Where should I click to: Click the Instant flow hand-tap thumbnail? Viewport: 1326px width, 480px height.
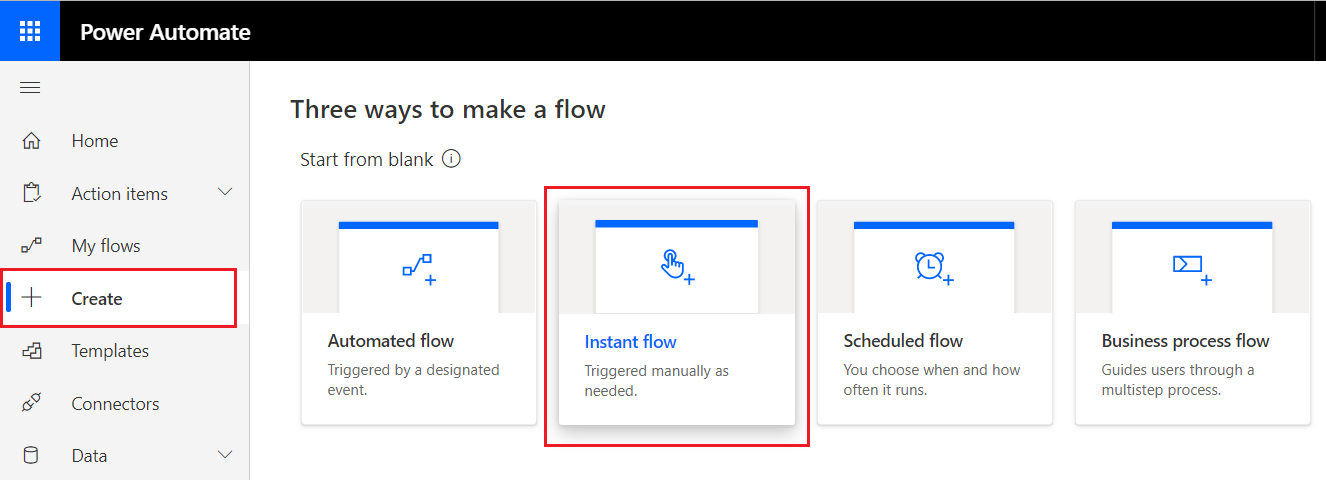tap(676, 267)
